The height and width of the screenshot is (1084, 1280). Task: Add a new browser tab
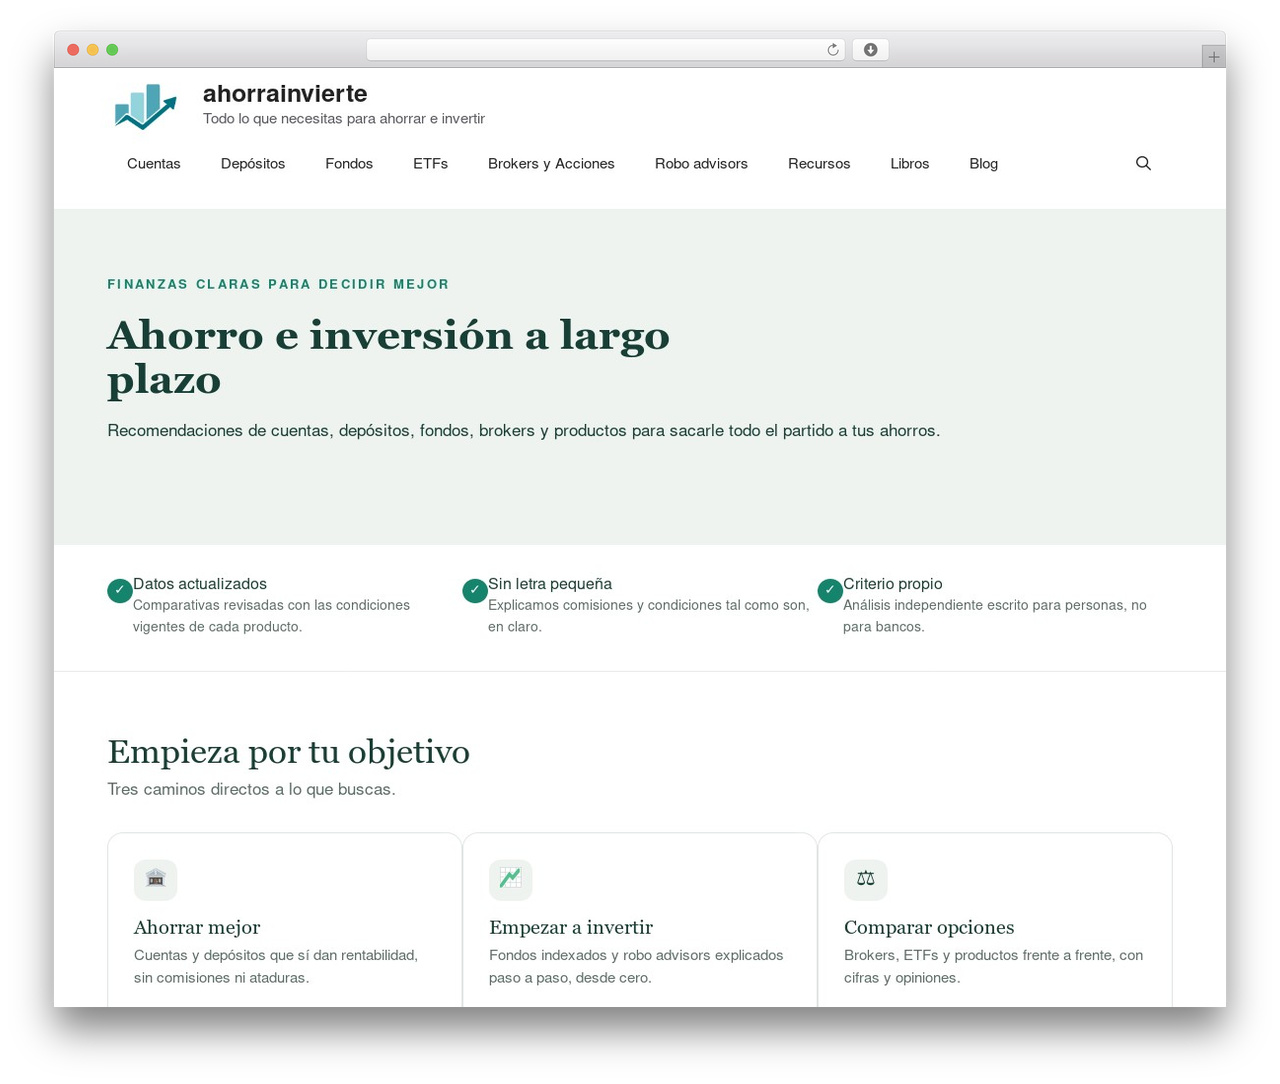click(1213, 57)
